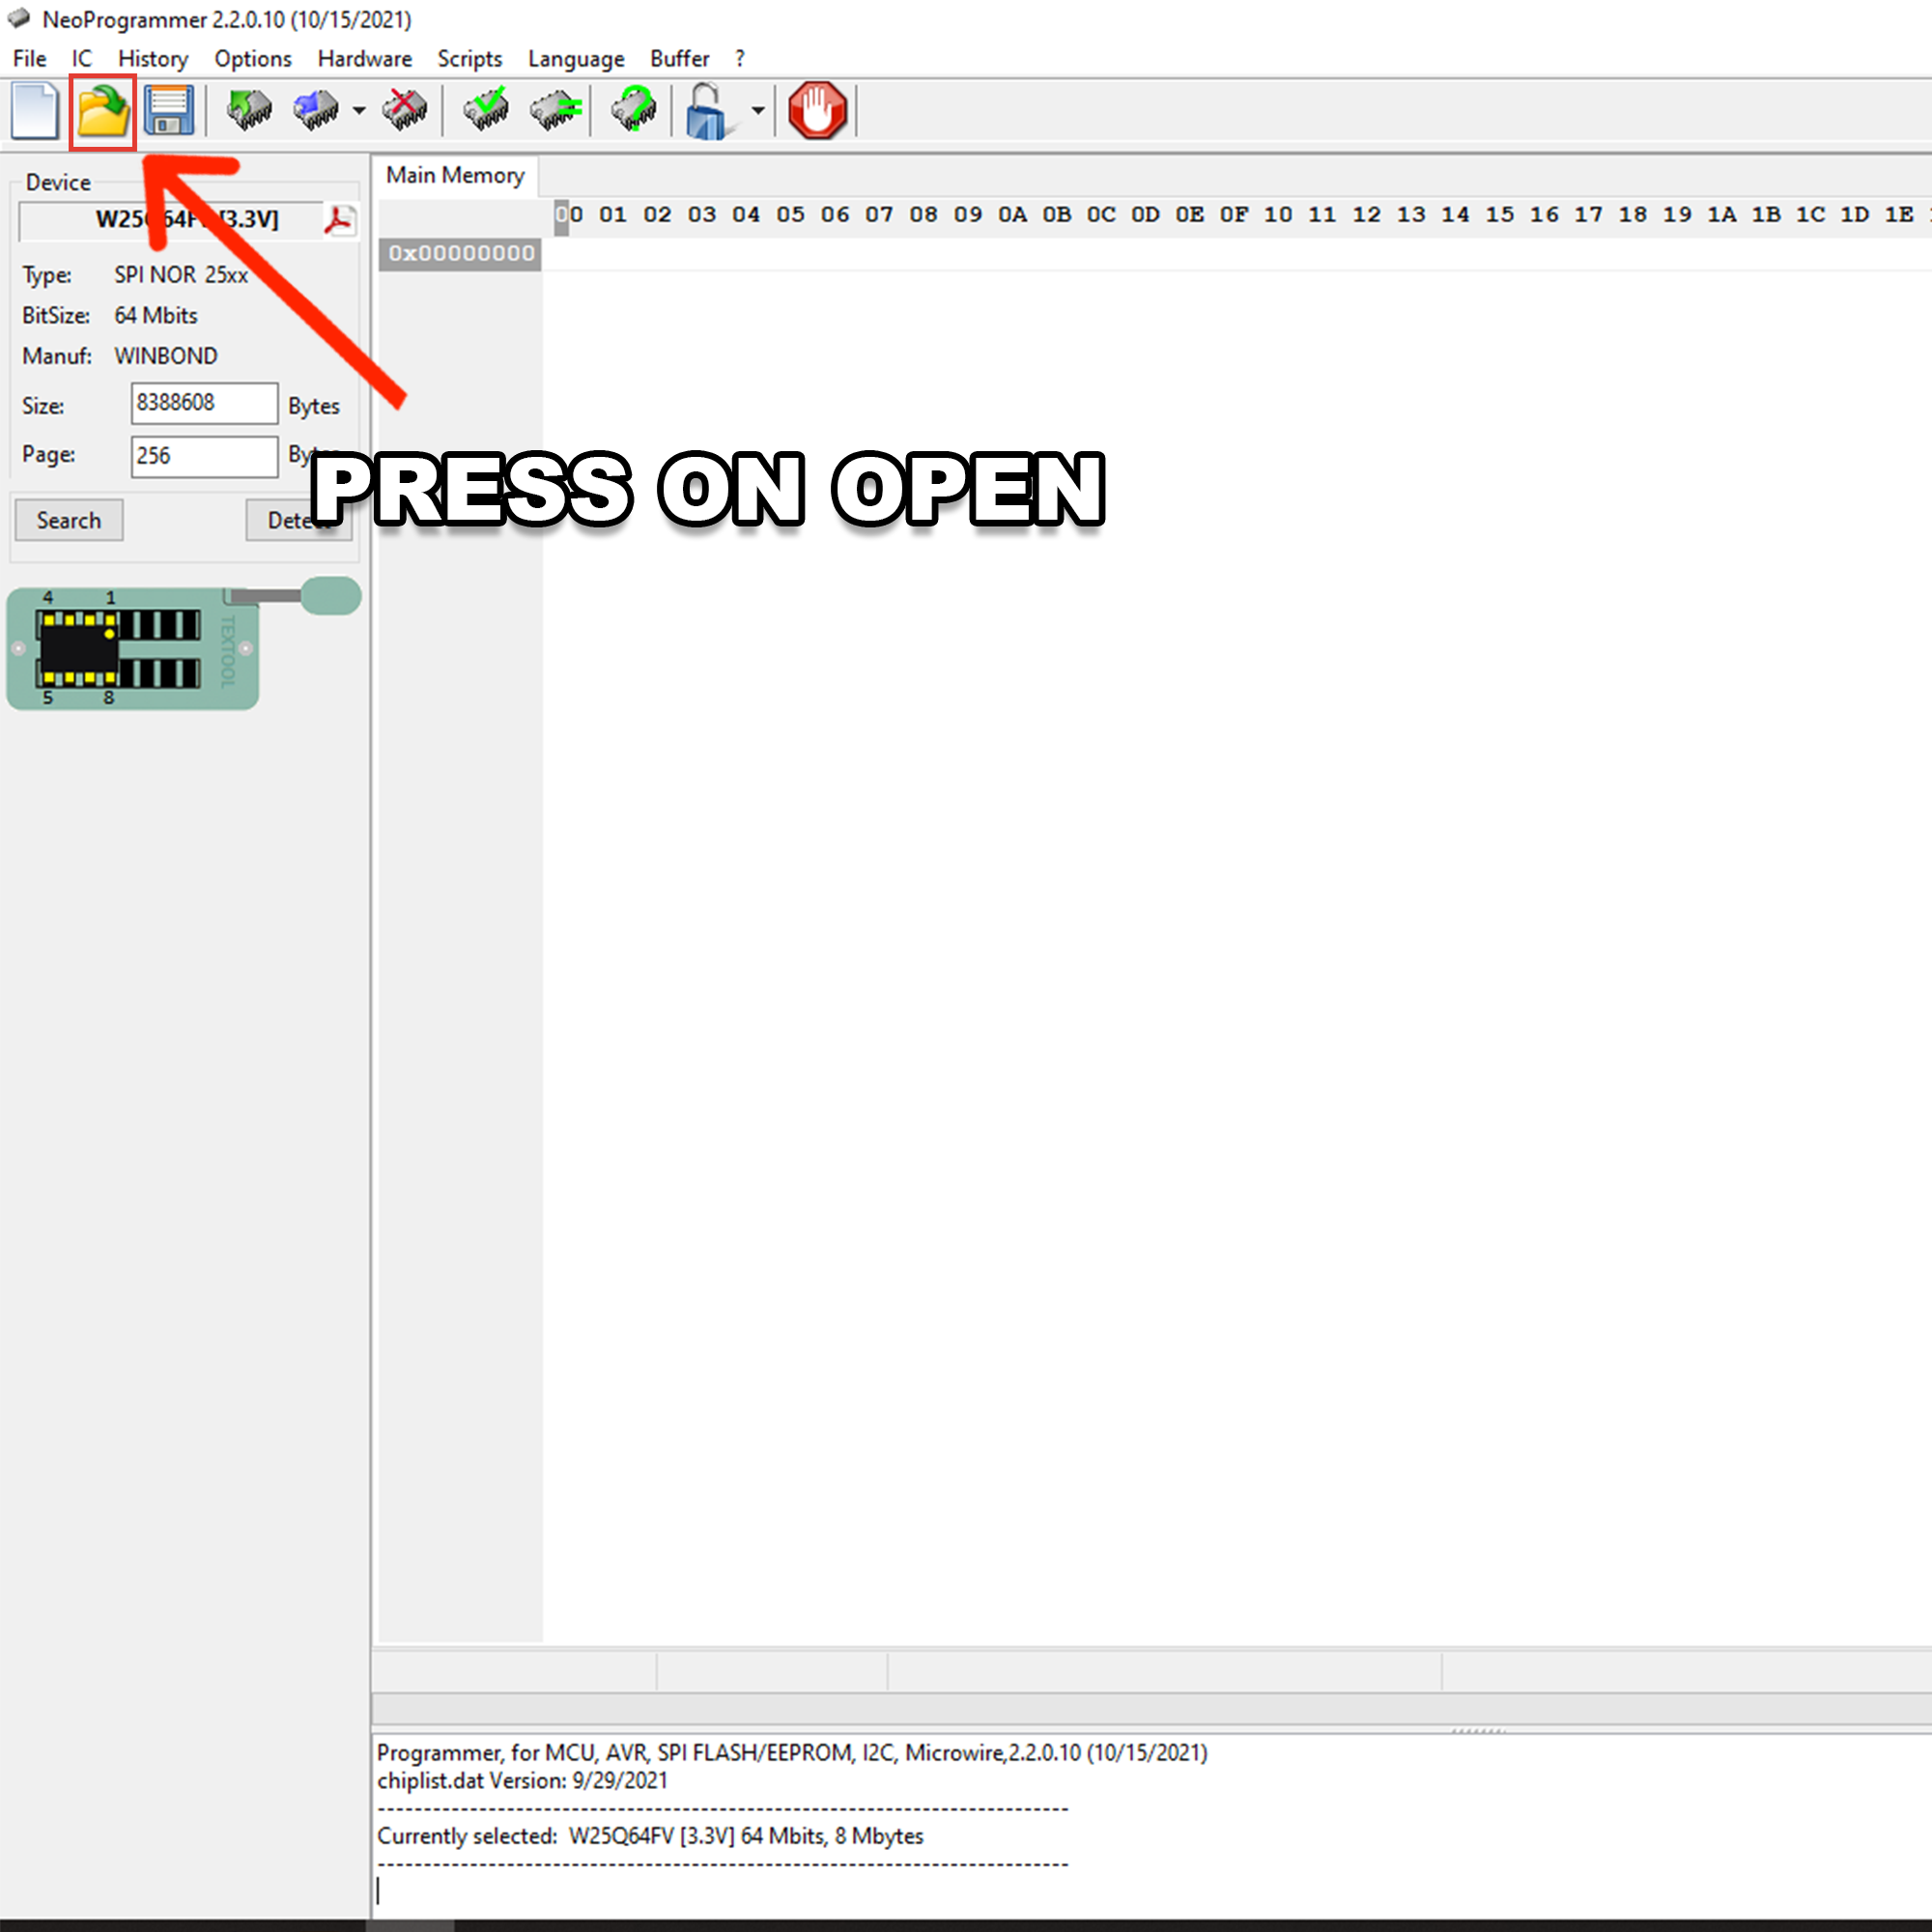Click the Search button in the Device panel
Viewport: 1932px width, 1932px height.
point(69,520)
